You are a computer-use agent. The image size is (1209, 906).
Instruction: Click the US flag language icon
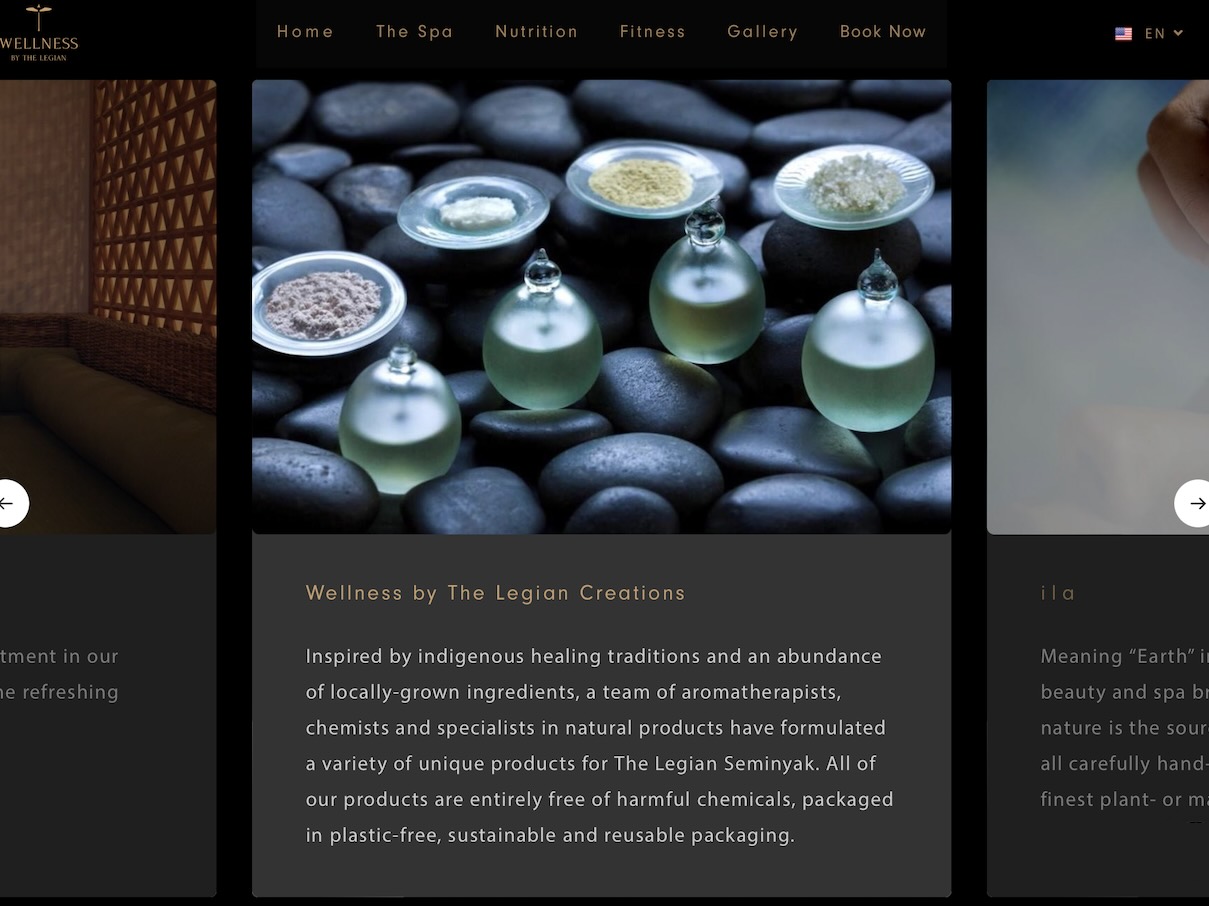point(1123,33)
